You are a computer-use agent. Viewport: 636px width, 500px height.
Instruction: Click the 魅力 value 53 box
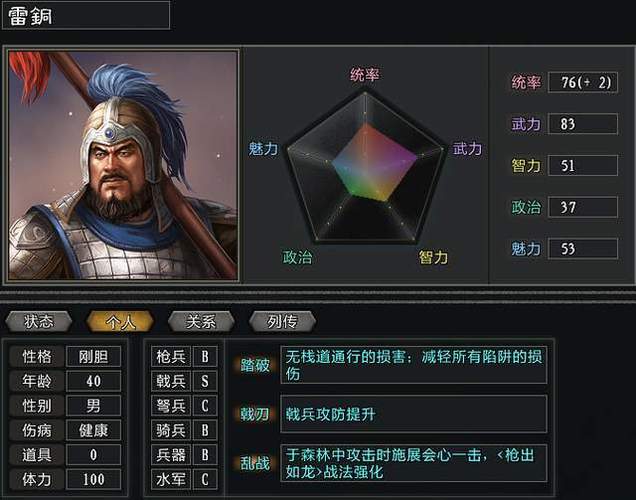(582, 248)
